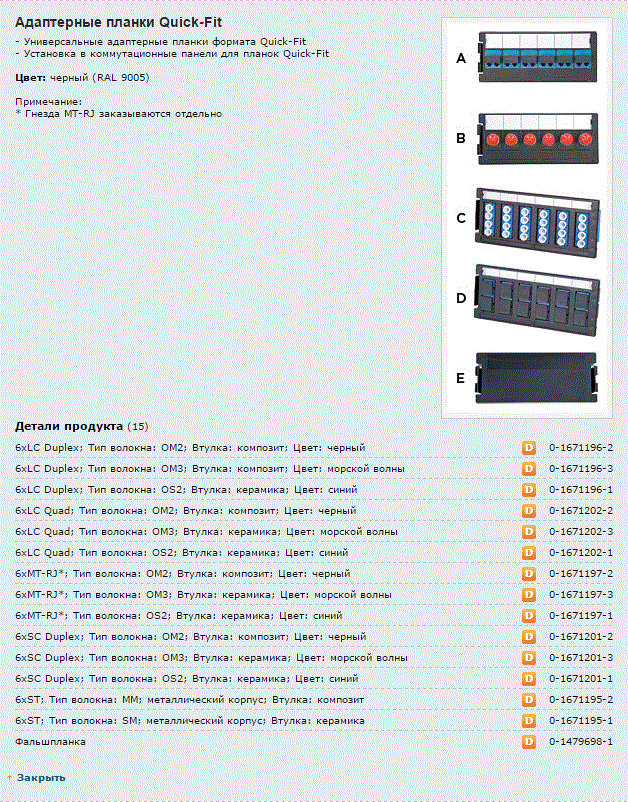
Task: Select row 6xMT-RJ* OM3 морской волны
Action: pyautogui.click(x=204, y=594)
